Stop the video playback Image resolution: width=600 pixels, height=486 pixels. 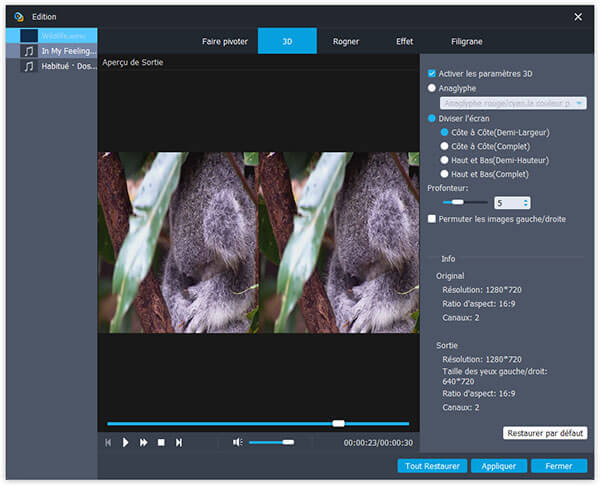point(161,442)
